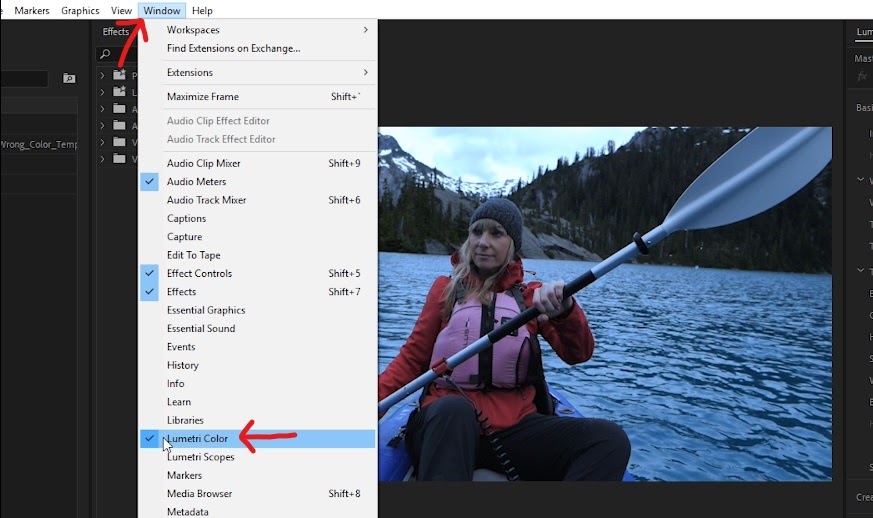Click the kayaker video preview in Program monitor
Screen dimensions: 873x518
pos(605,304)
